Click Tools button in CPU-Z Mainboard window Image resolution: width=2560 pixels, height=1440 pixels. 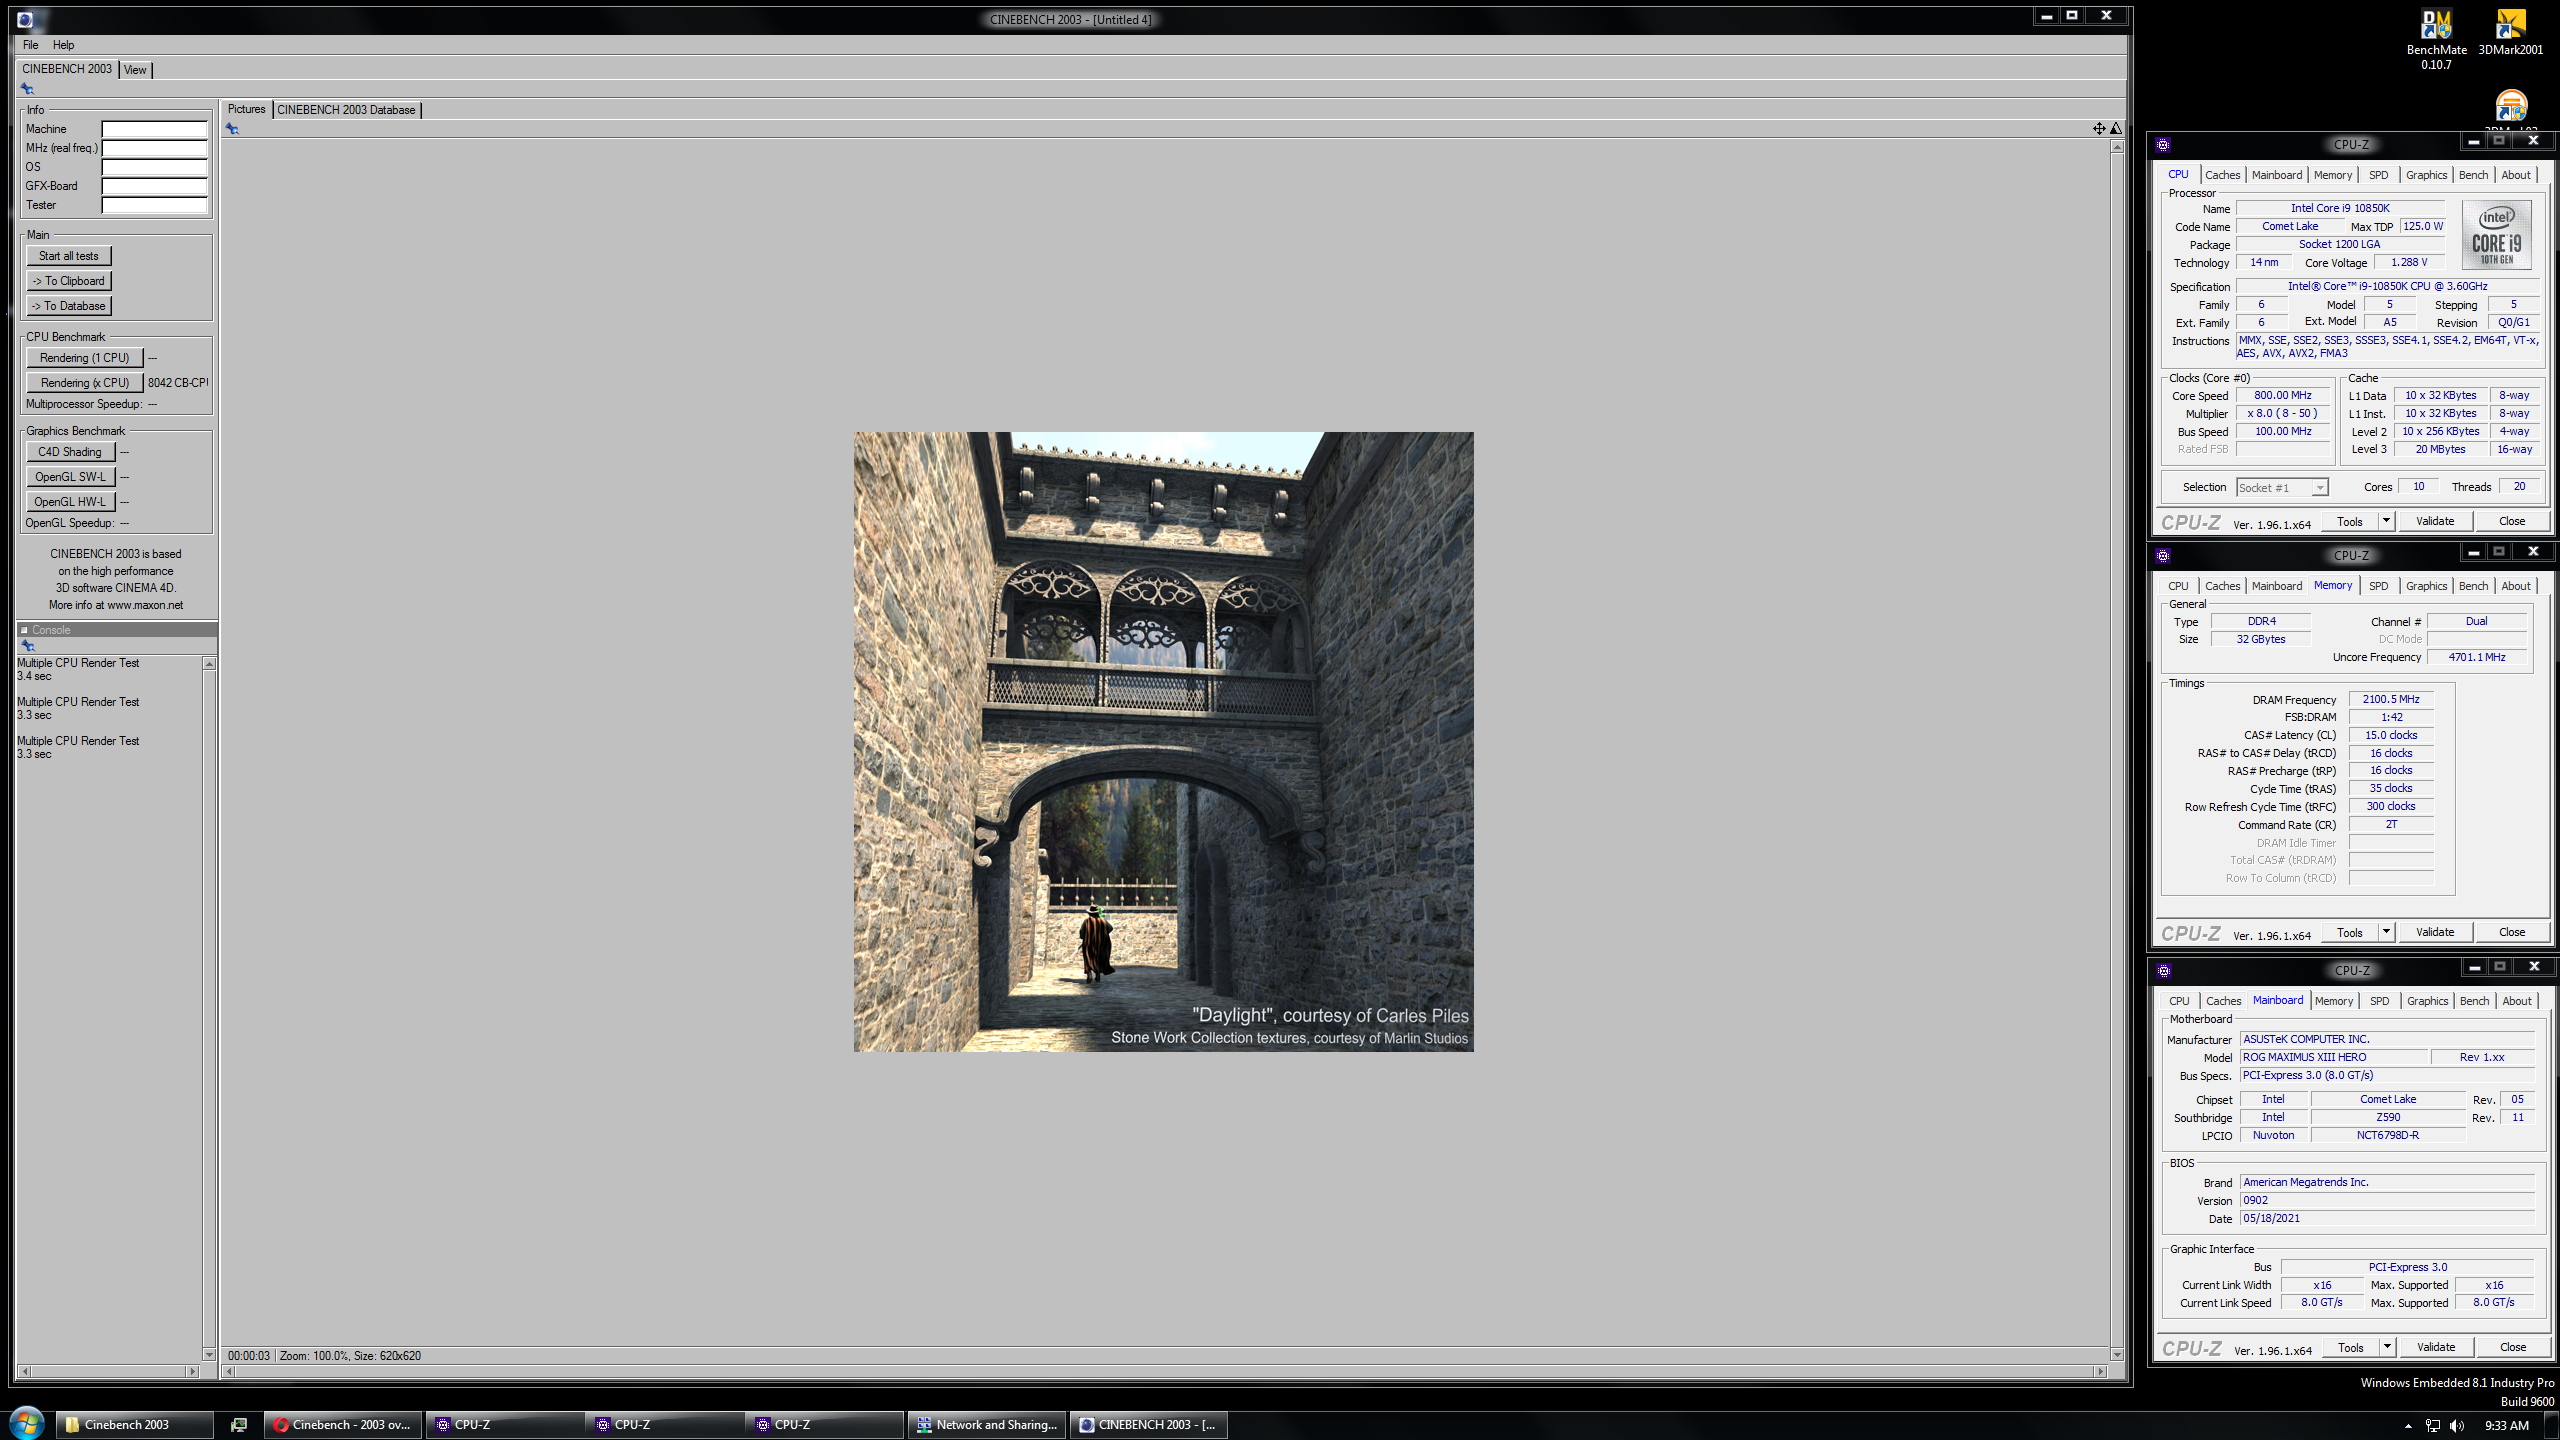pyautogui.click(x=2351, y=1347)
